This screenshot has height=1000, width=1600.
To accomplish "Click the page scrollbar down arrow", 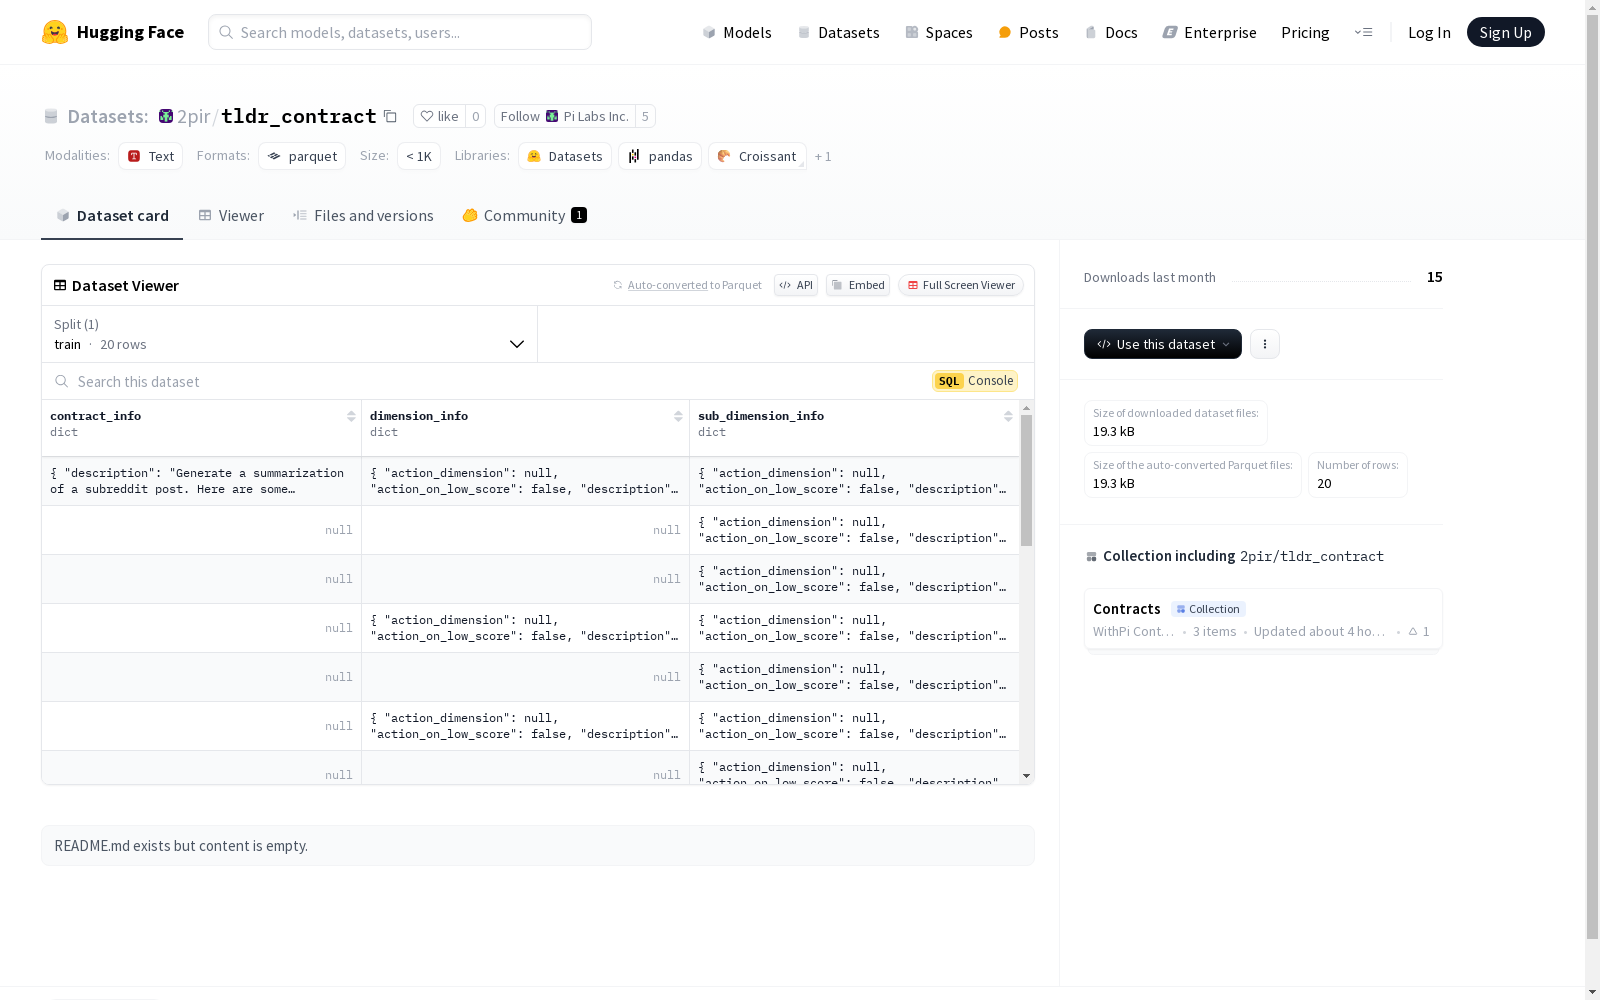I will pos(1592,992).
